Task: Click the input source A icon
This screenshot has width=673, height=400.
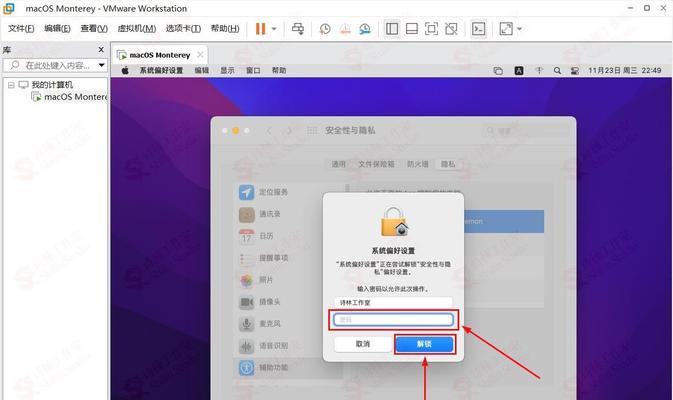Action: pyautogui.click(x=519, y=71)
